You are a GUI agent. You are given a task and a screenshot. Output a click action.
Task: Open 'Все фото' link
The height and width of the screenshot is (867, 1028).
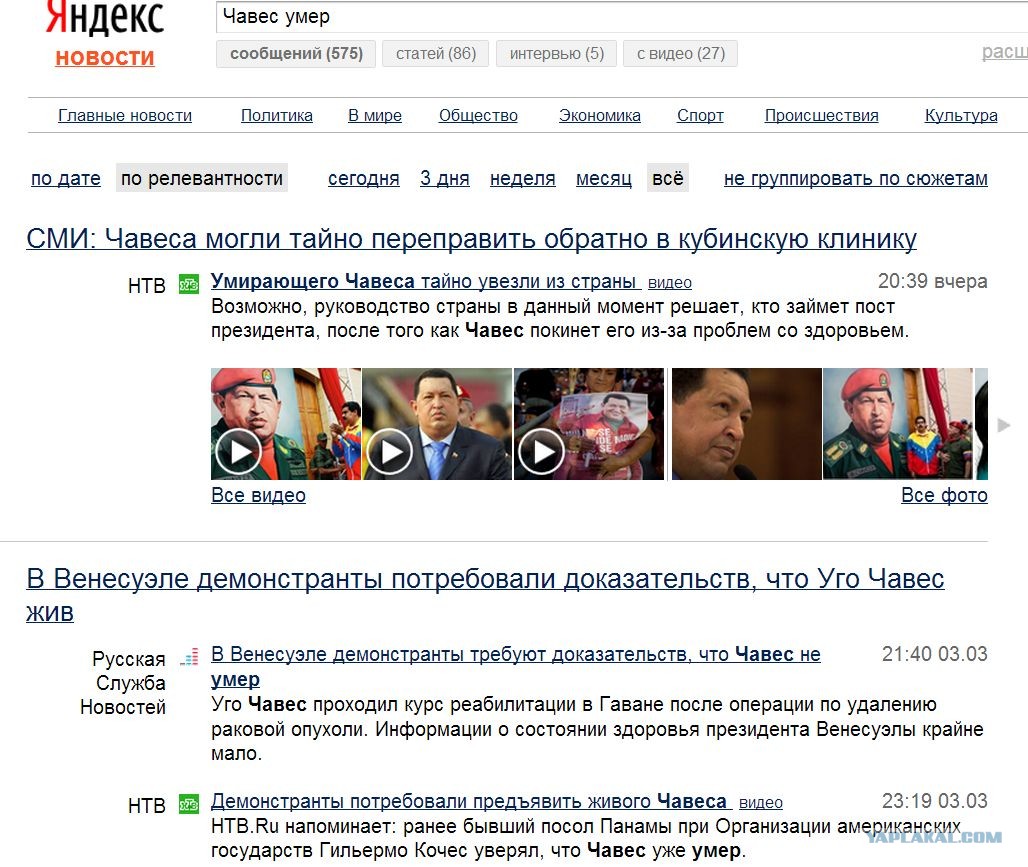[x=944, y=495]
